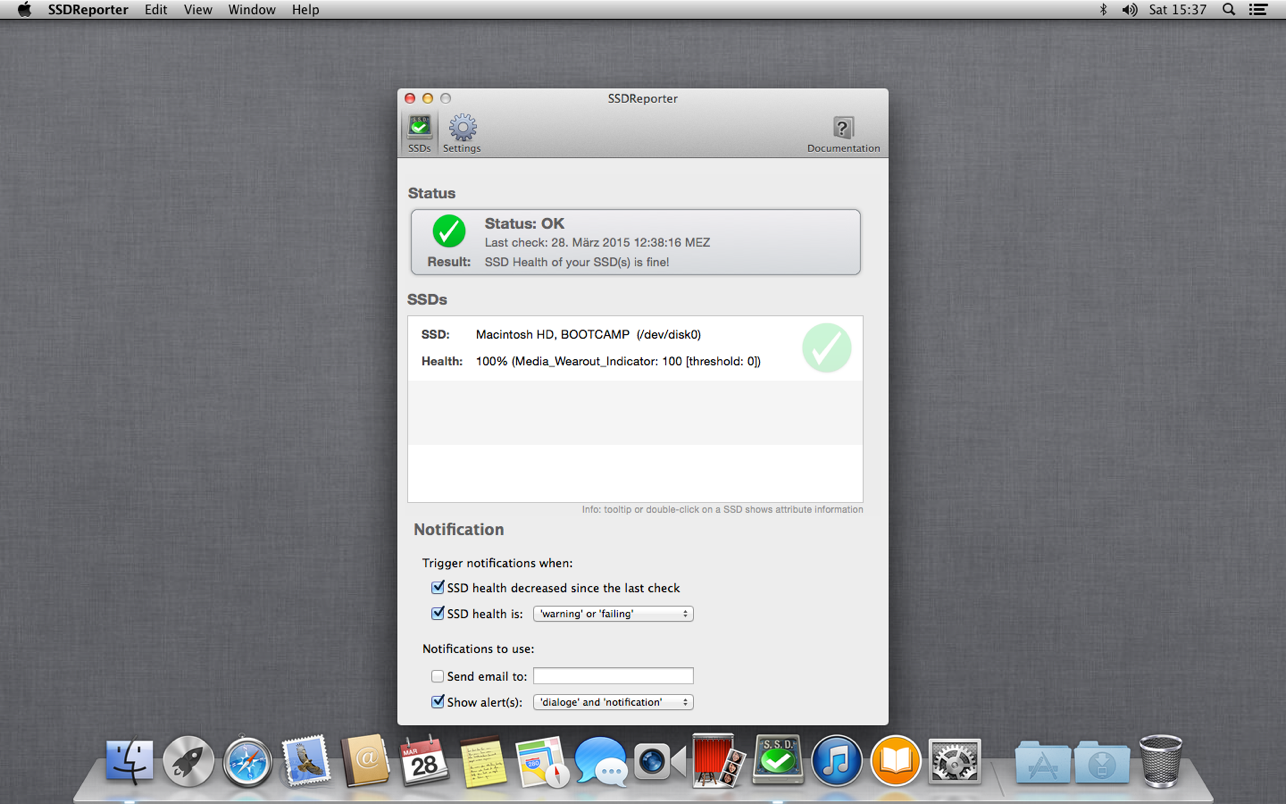The height and width of the screenshot is (804, 1286).
Task: Launch SSDReporter icon in the Dock
Action: pyautogui.click(x=778, y=761)
